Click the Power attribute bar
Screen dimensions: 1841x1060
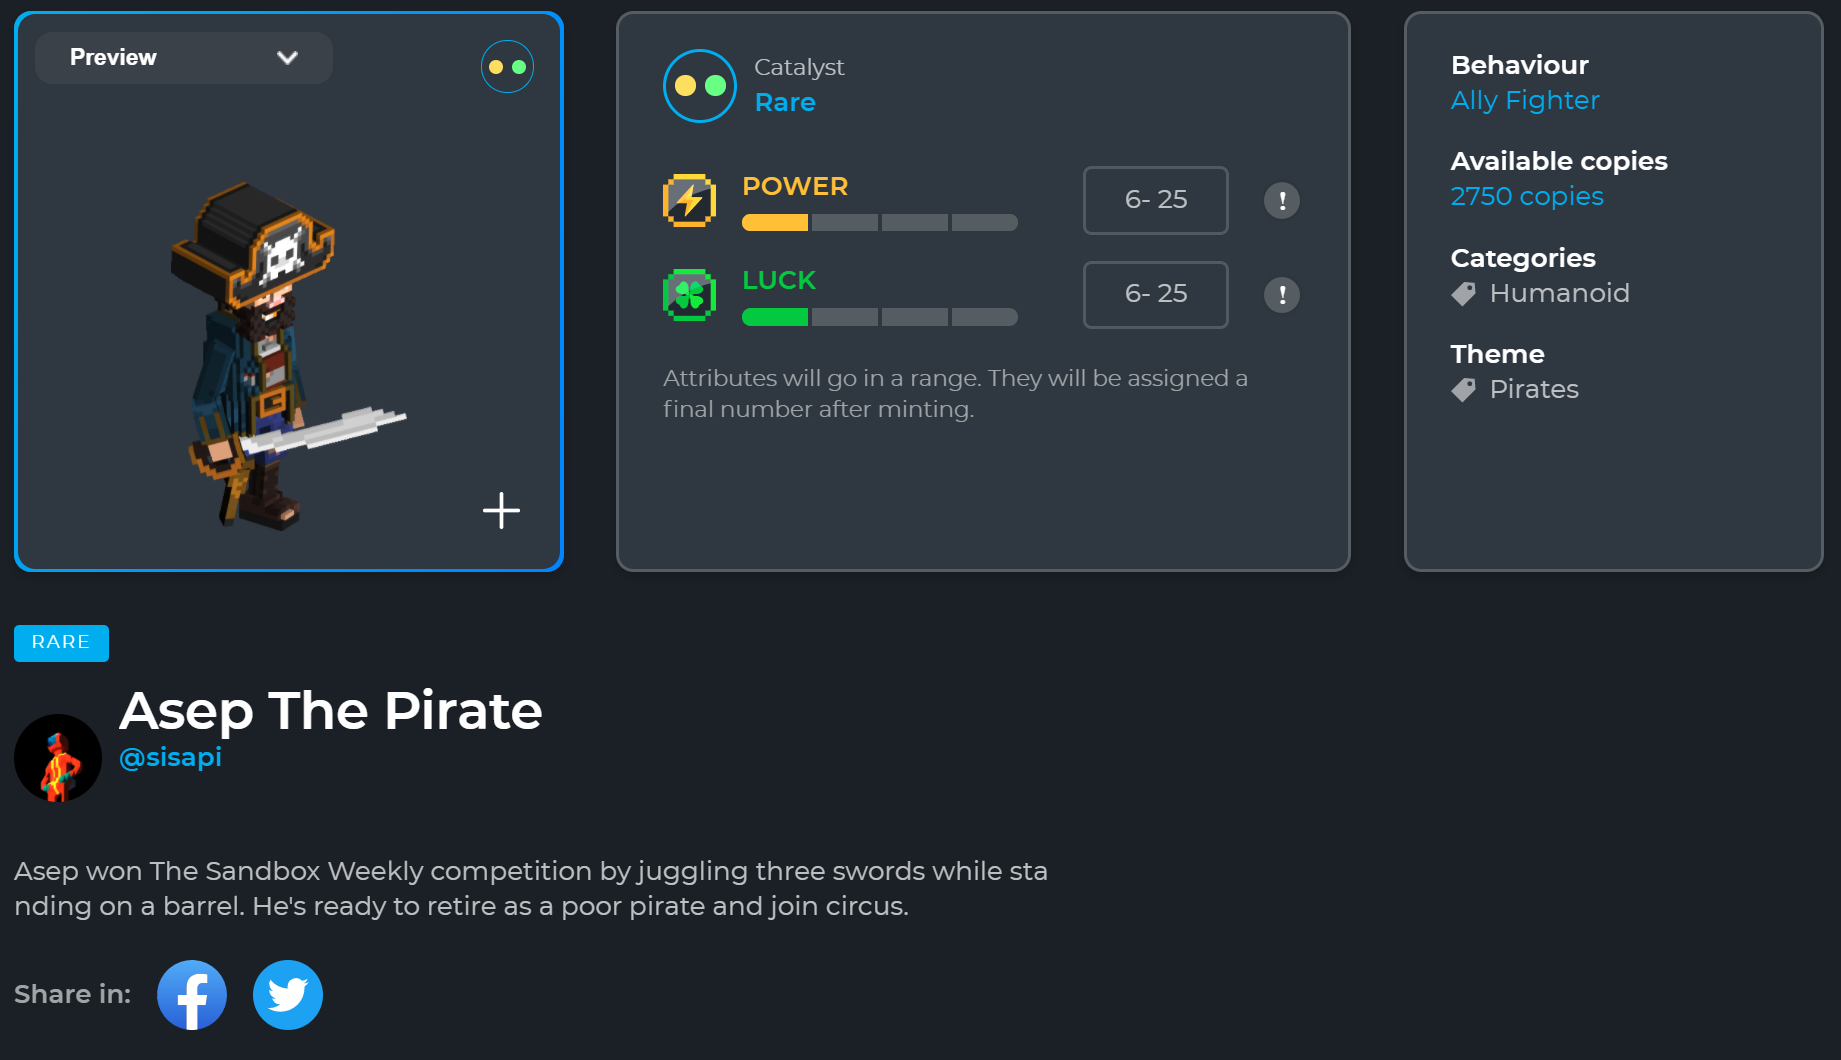pos(879,222)
